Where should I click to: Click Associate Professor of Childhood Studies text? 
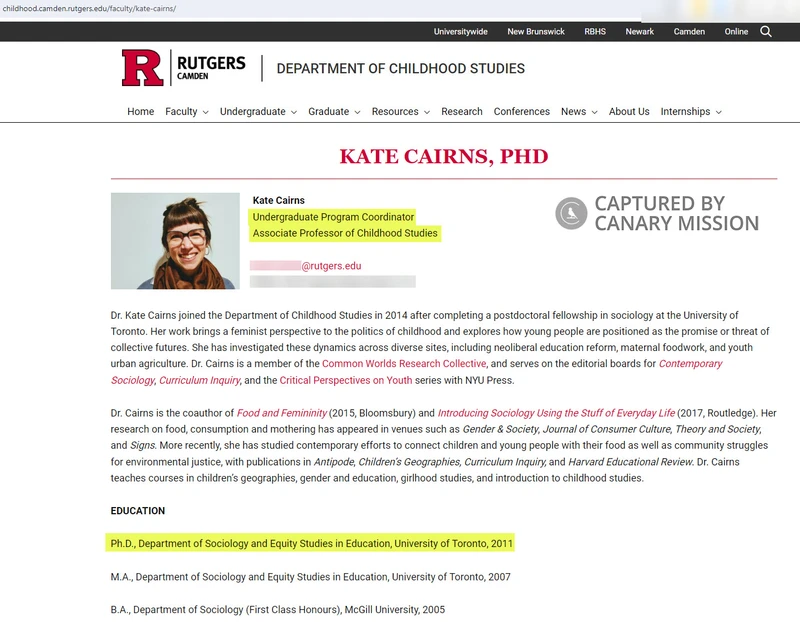[345, 233]
